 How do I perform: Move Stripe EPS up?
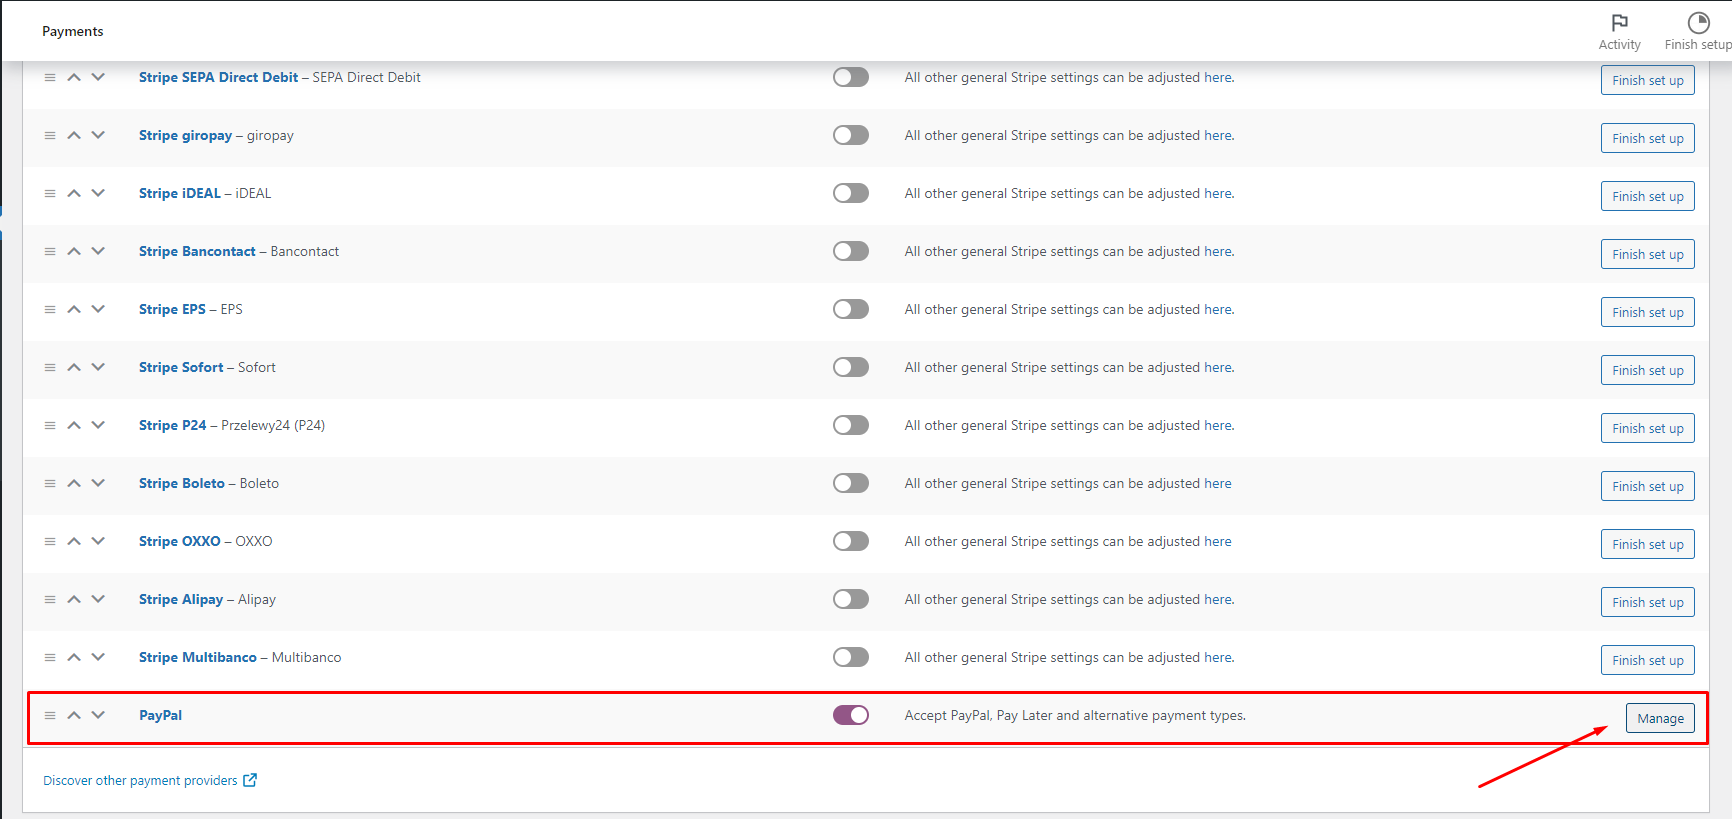(x=74, y=309)
